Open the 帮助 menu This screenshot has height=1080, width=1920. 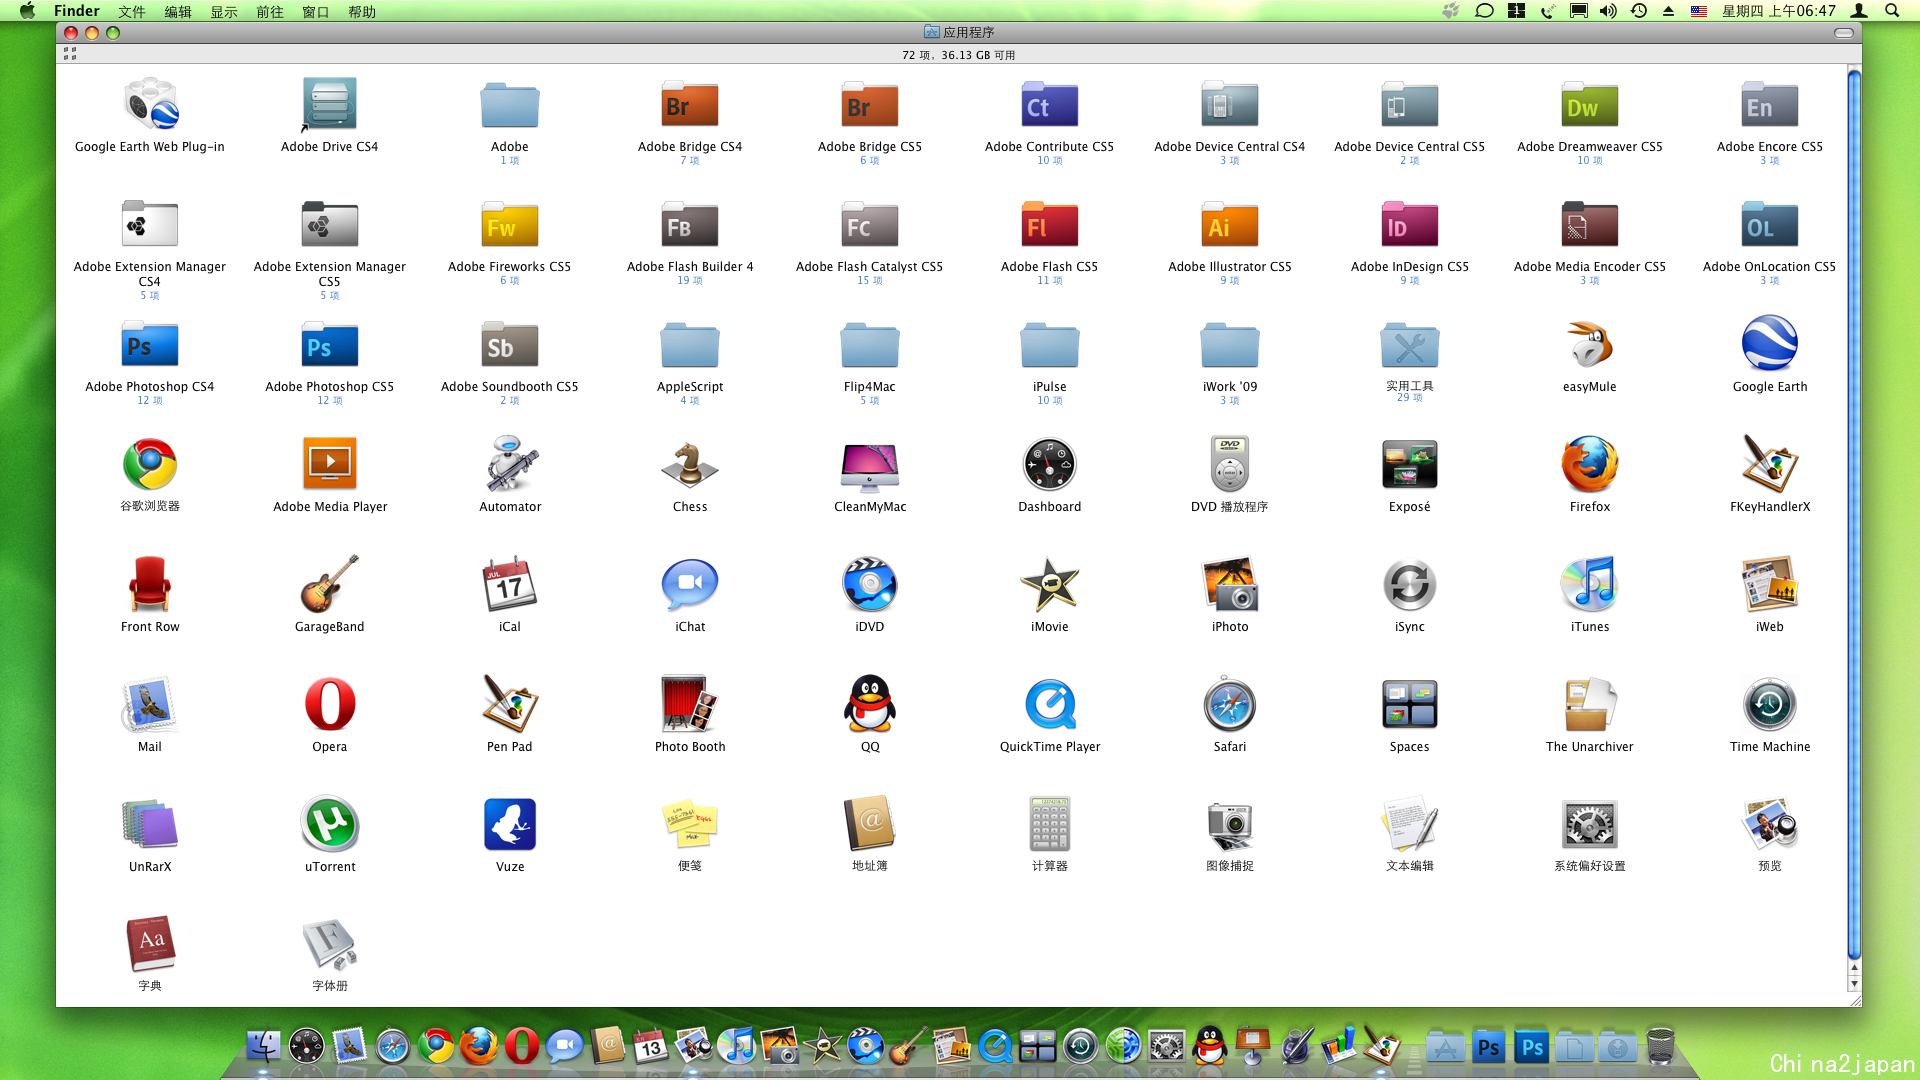click(x=362, y=11)
